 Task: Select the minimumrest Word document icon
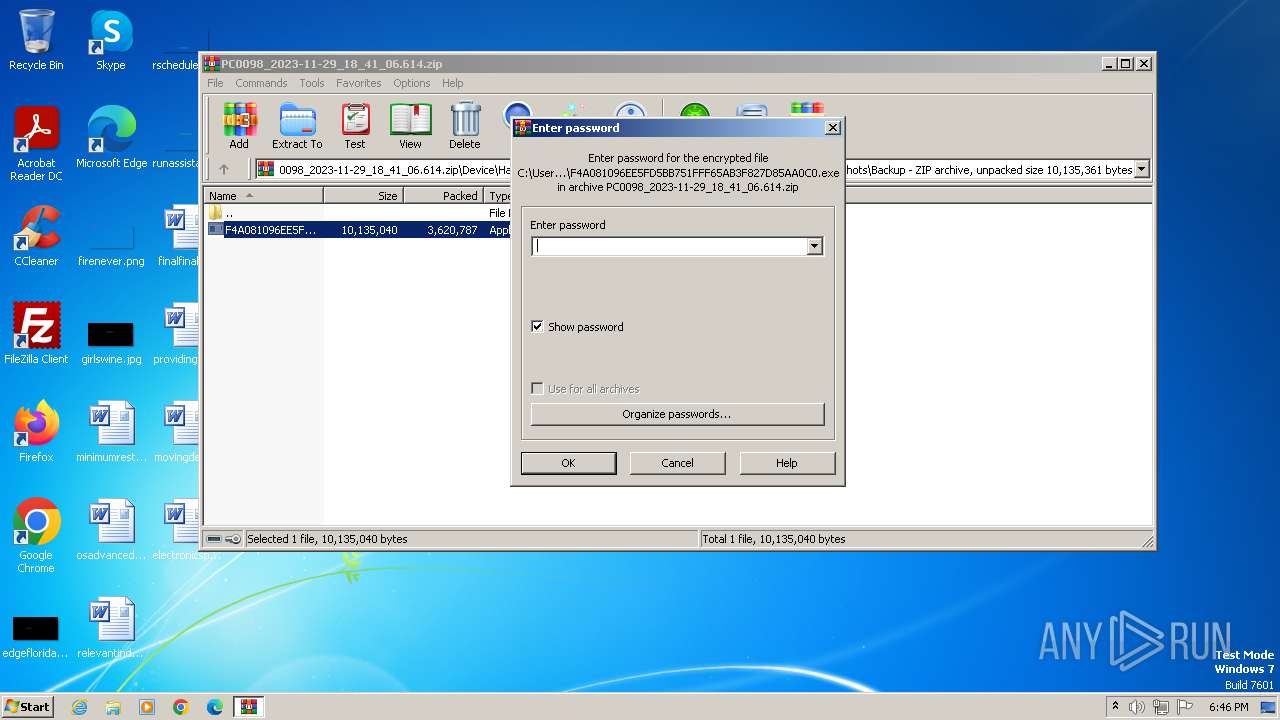coord(111,432)
